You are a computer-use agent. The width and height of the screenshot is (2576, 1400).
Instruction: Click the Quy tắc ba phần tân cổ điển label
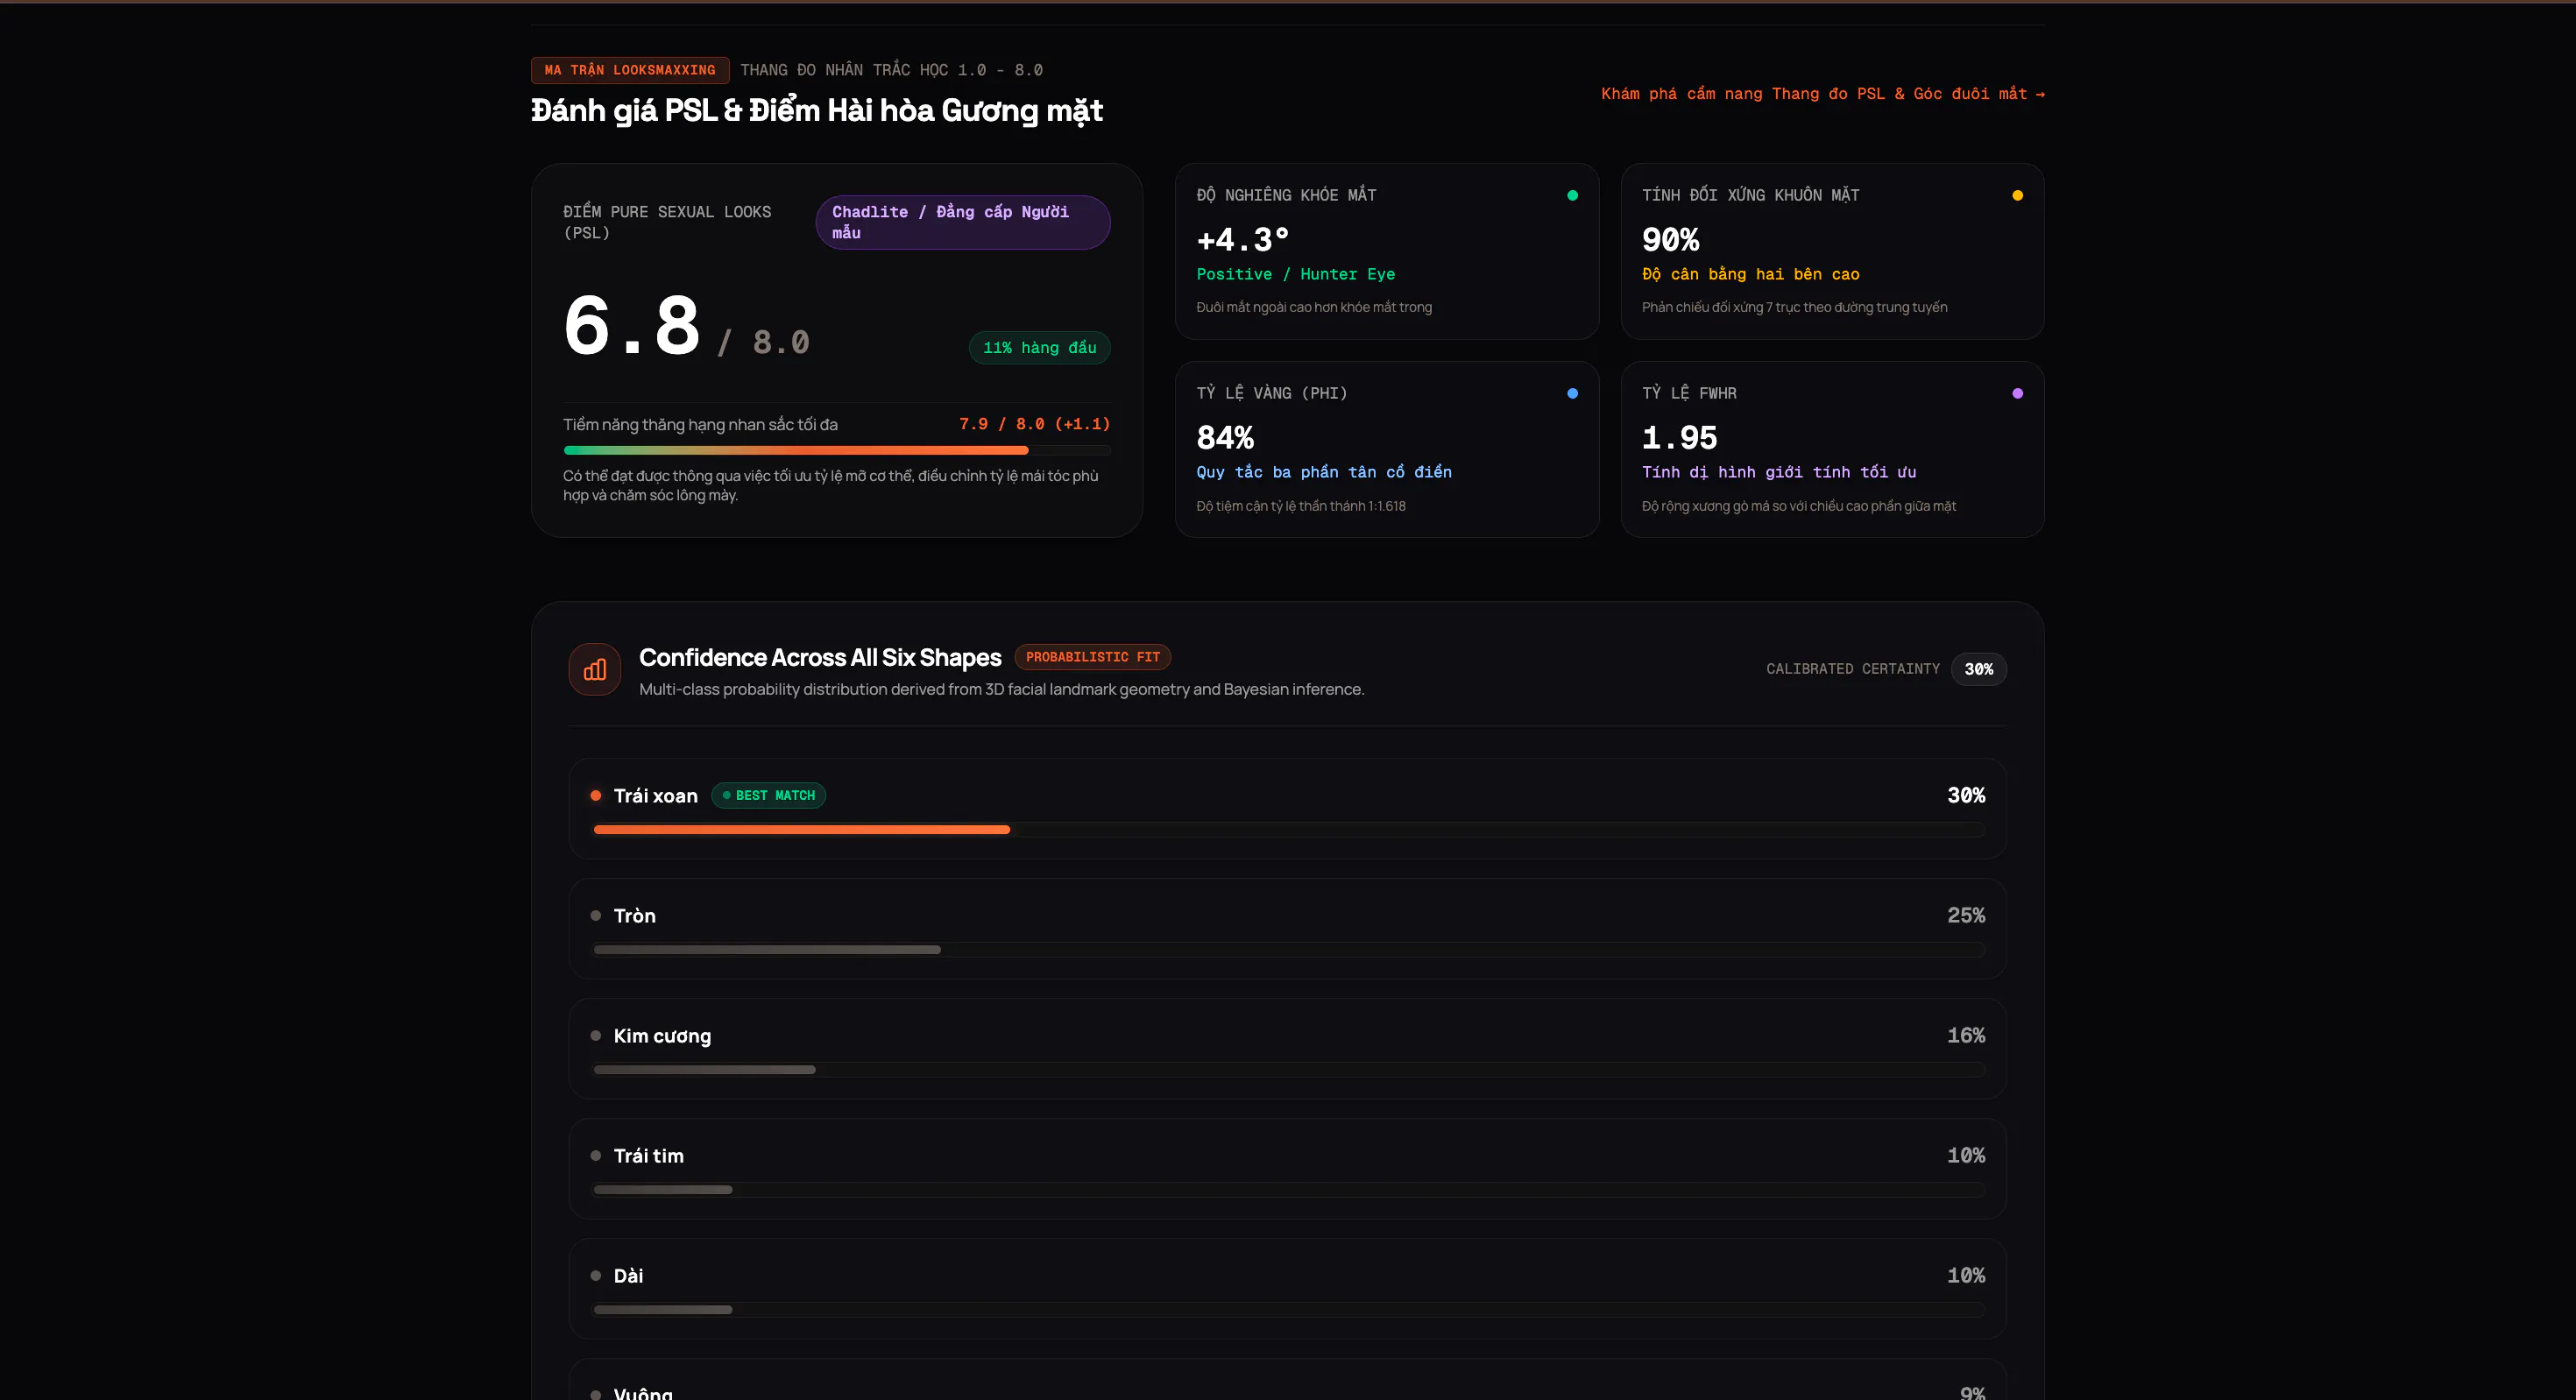click(1324, 472)
